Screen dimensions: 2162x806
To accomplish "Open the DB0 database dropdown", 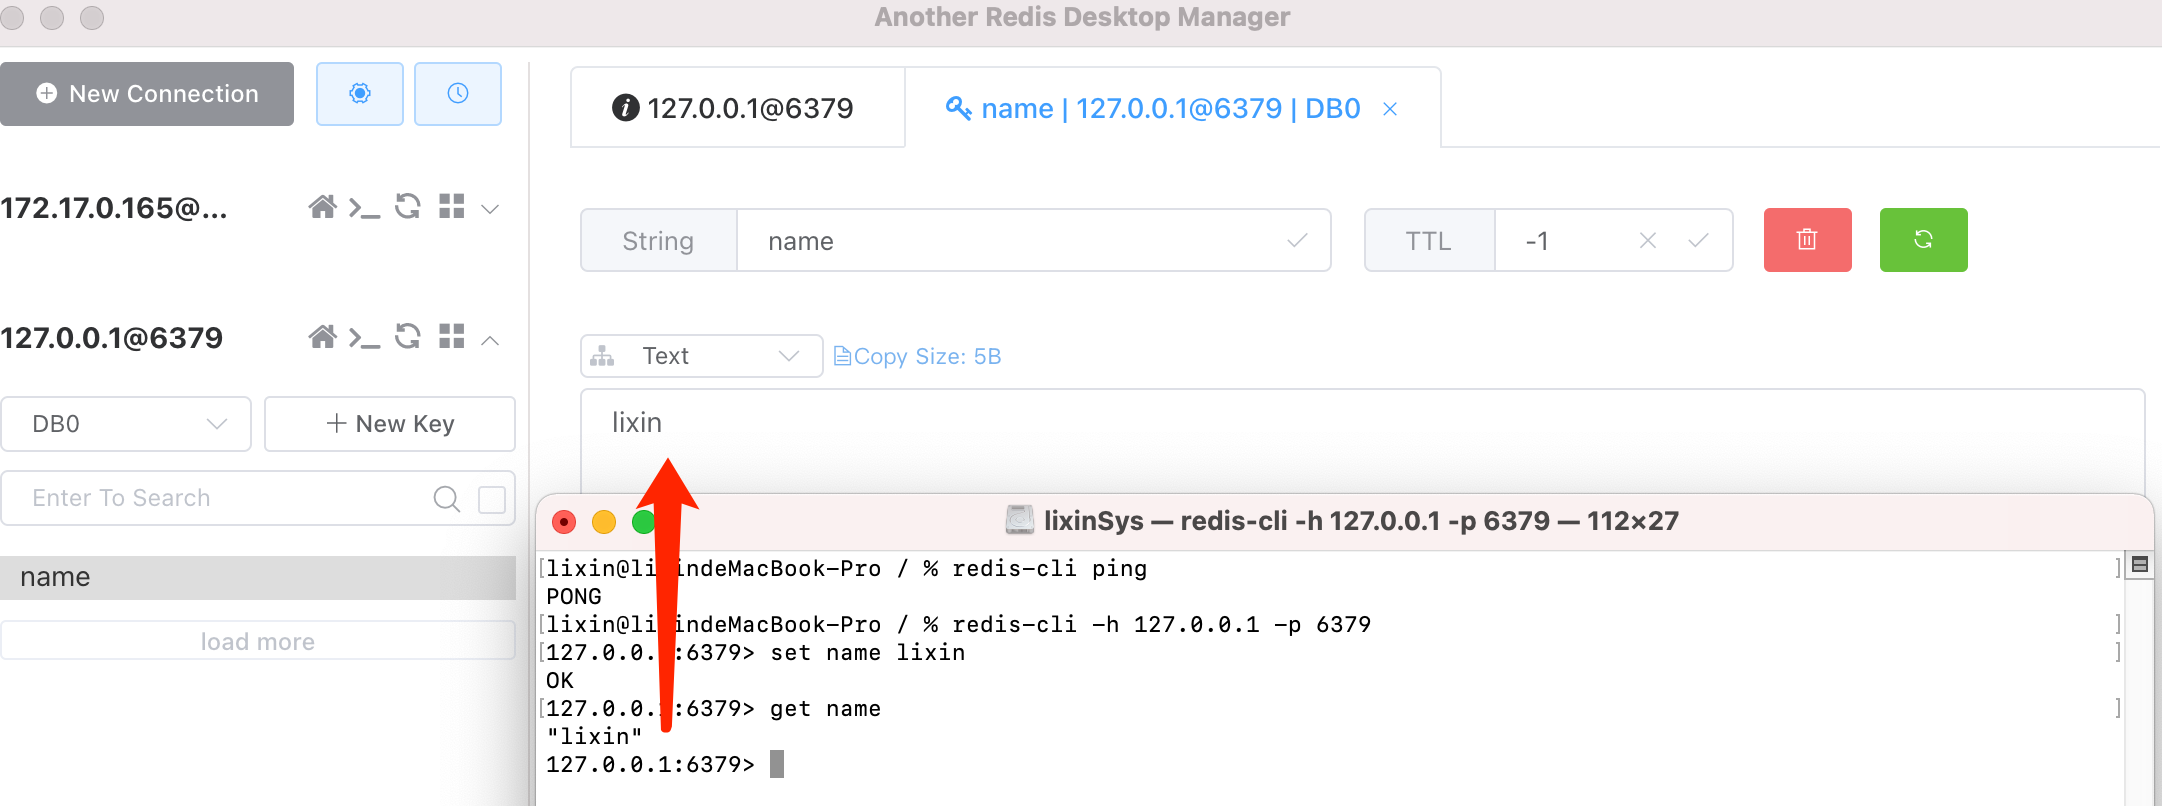I will (x=126, y=424).
